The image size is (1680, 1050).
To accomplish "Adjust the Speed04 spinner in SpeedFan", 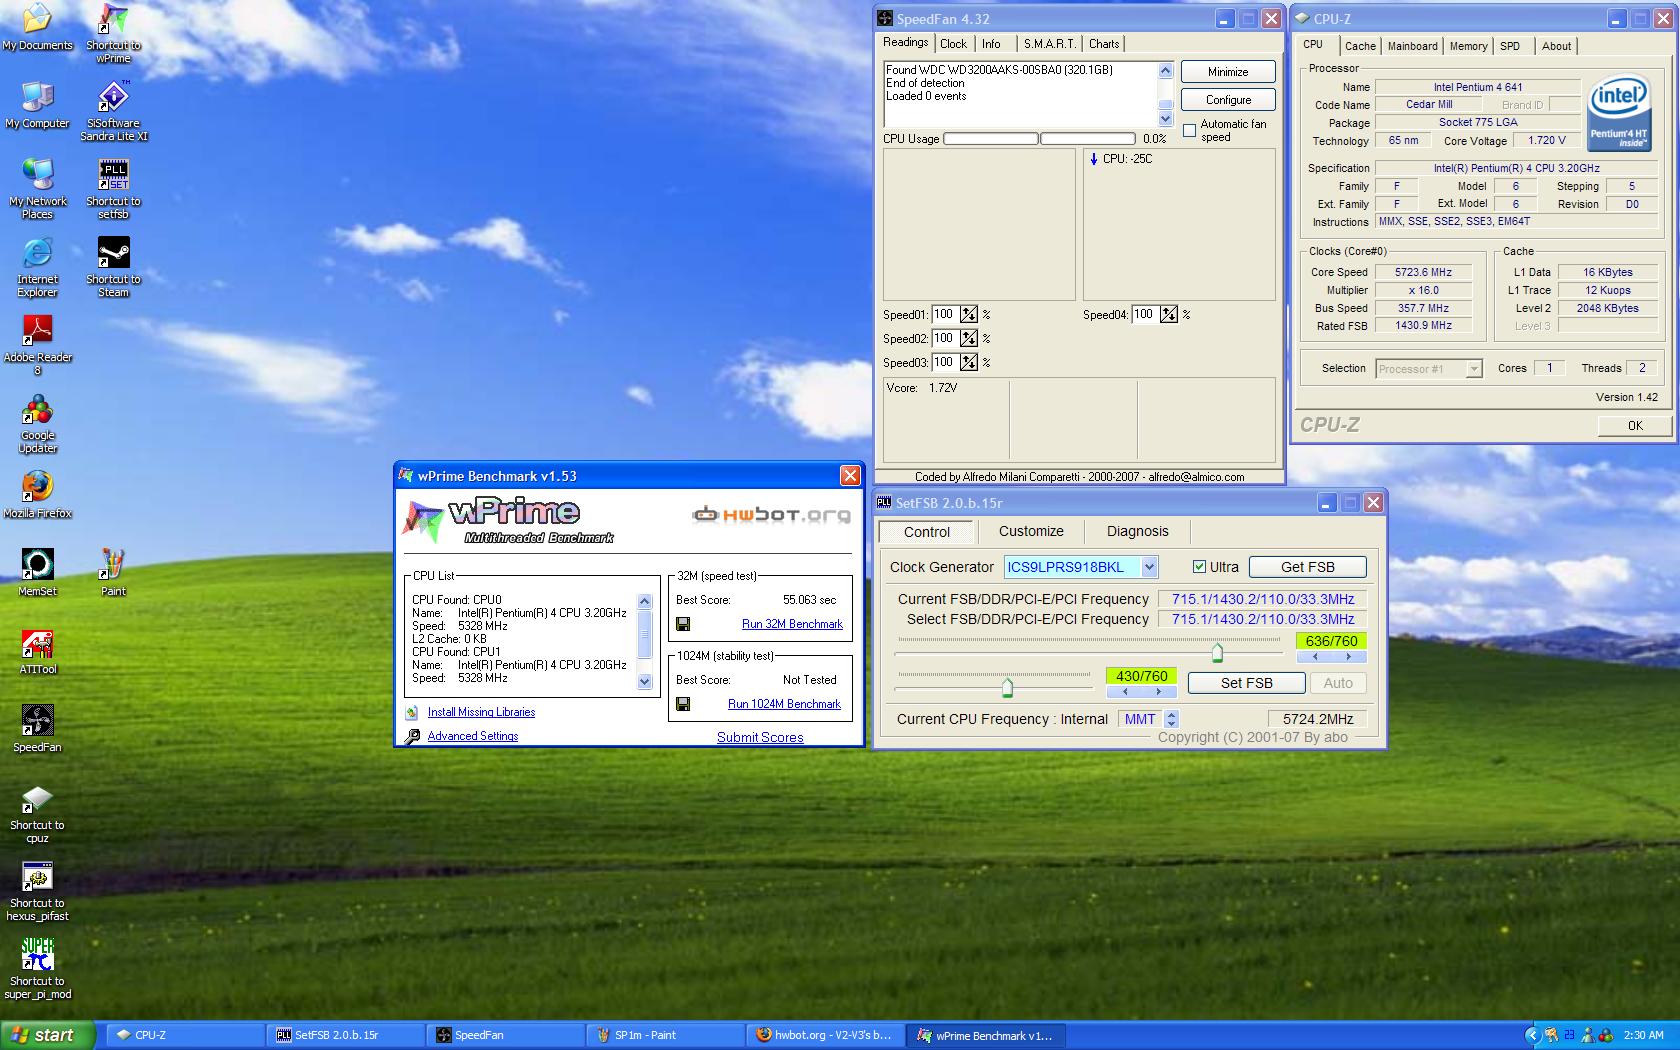I will [x=1169, y=315].
